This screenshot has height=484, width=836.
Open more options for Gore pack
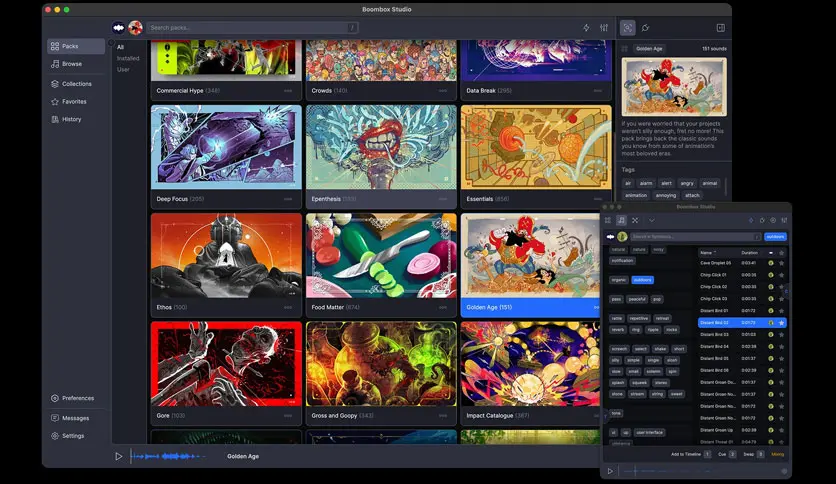288,415
